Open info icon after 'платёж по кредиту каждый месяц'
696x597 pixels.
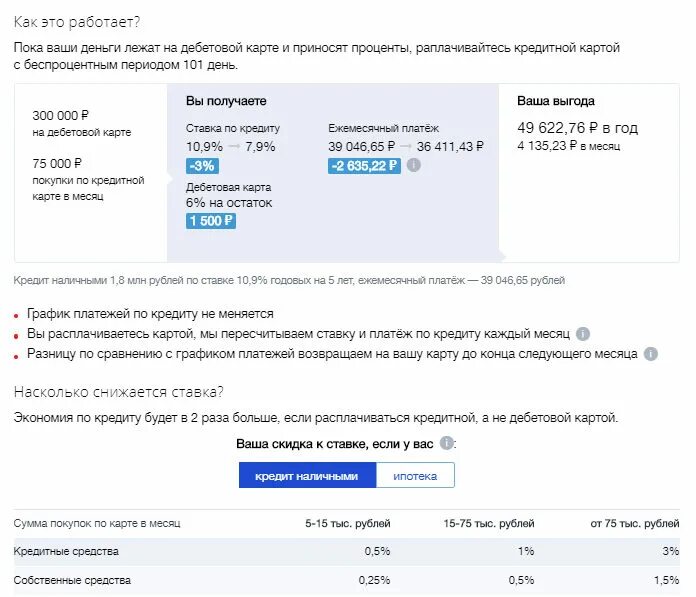tap(582, 334)
